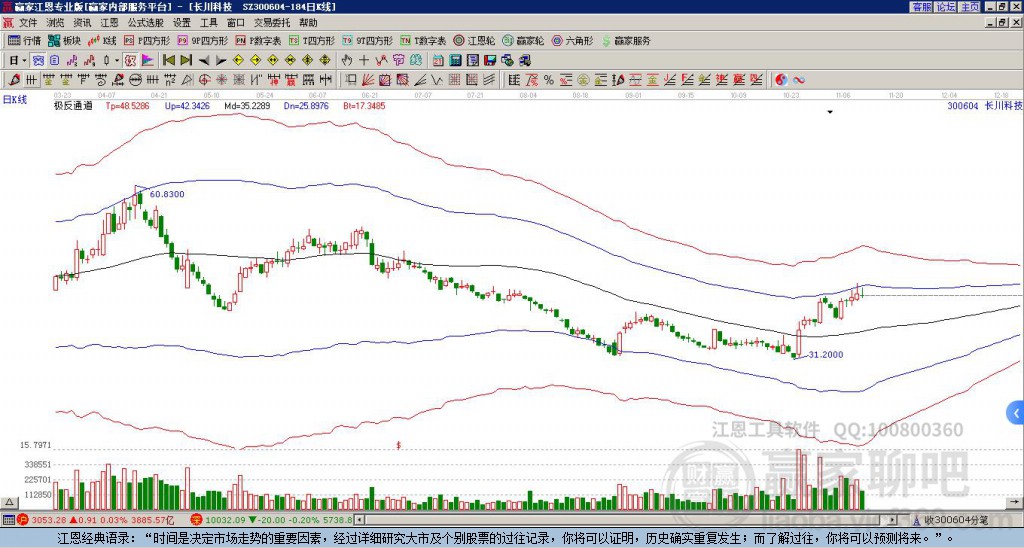
Task: Toggle the 权 price adjustment button
Action: tap(130, 60)
